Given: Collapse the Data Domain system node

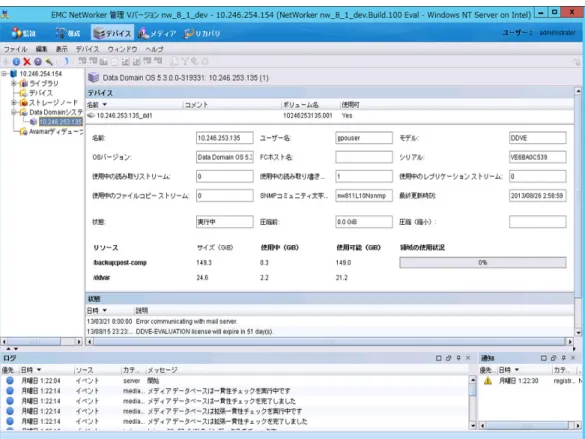Looking at the screenshot, I should pyautogui.click(x=14, y=112).
